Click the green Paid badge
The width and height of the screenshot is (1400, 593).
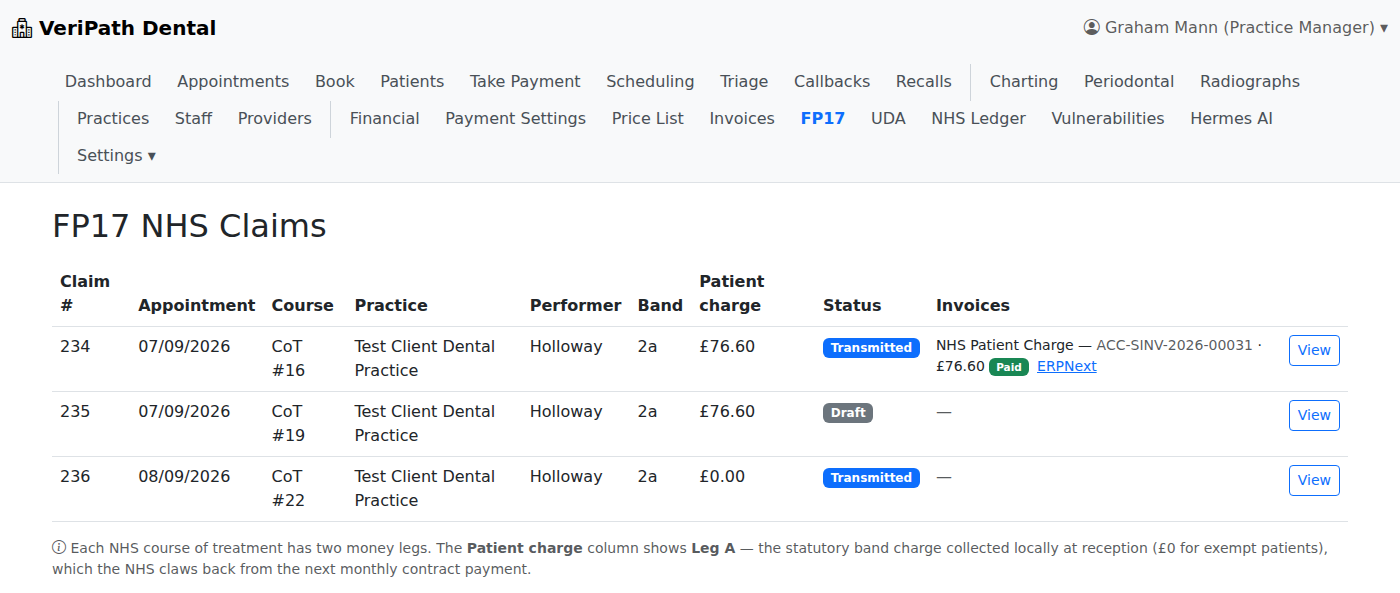click(x=1009, y=367)
